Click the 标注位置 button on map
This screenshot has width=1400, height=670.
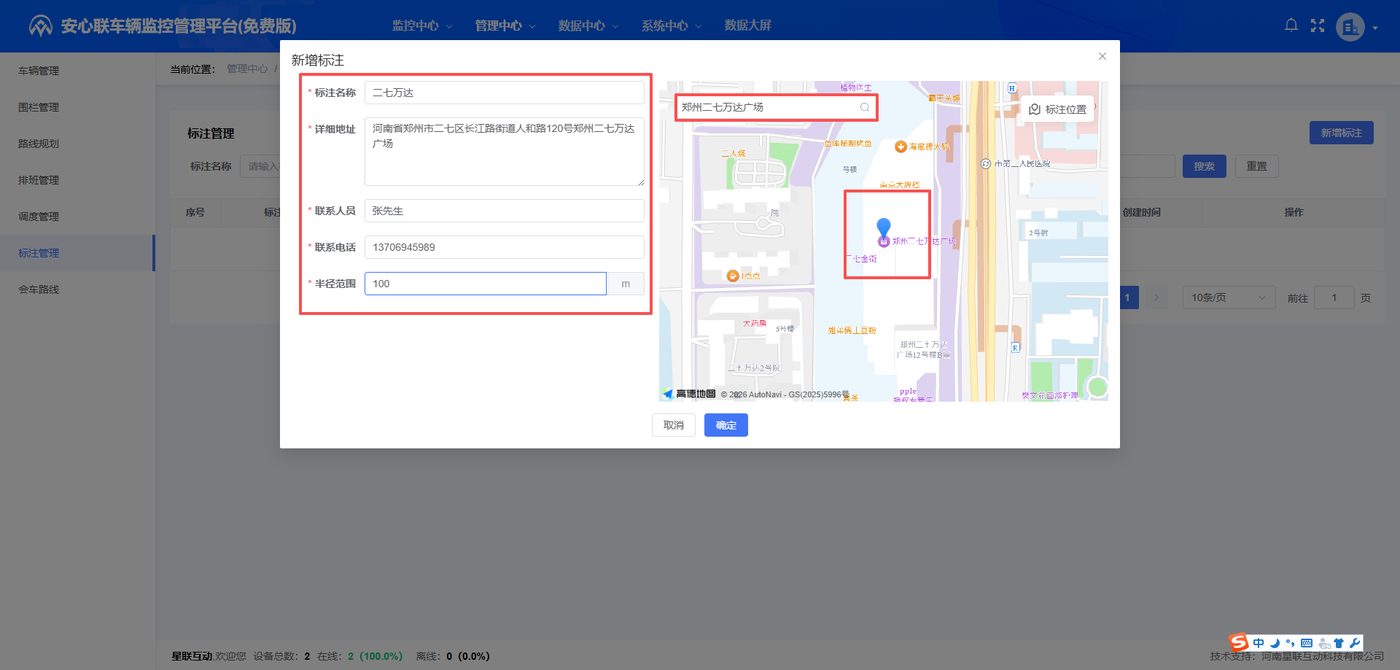(1058, 109)
